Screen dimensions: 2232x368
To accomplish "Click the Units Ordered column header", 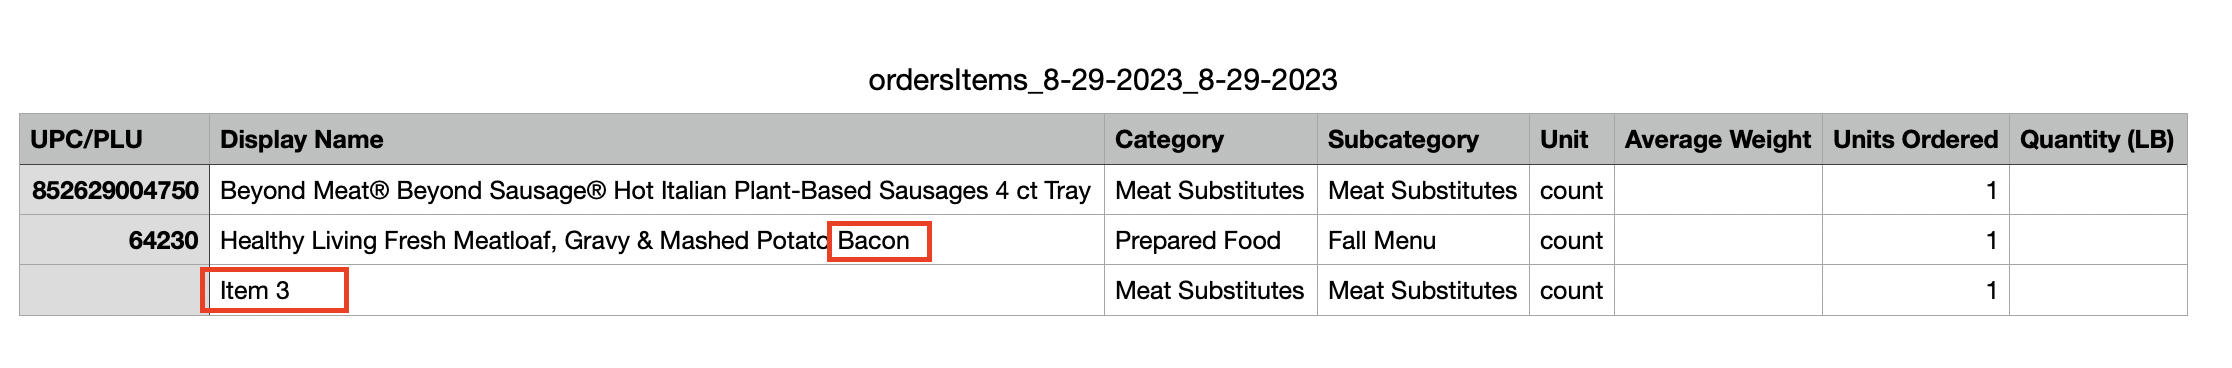I will 1915,139.
